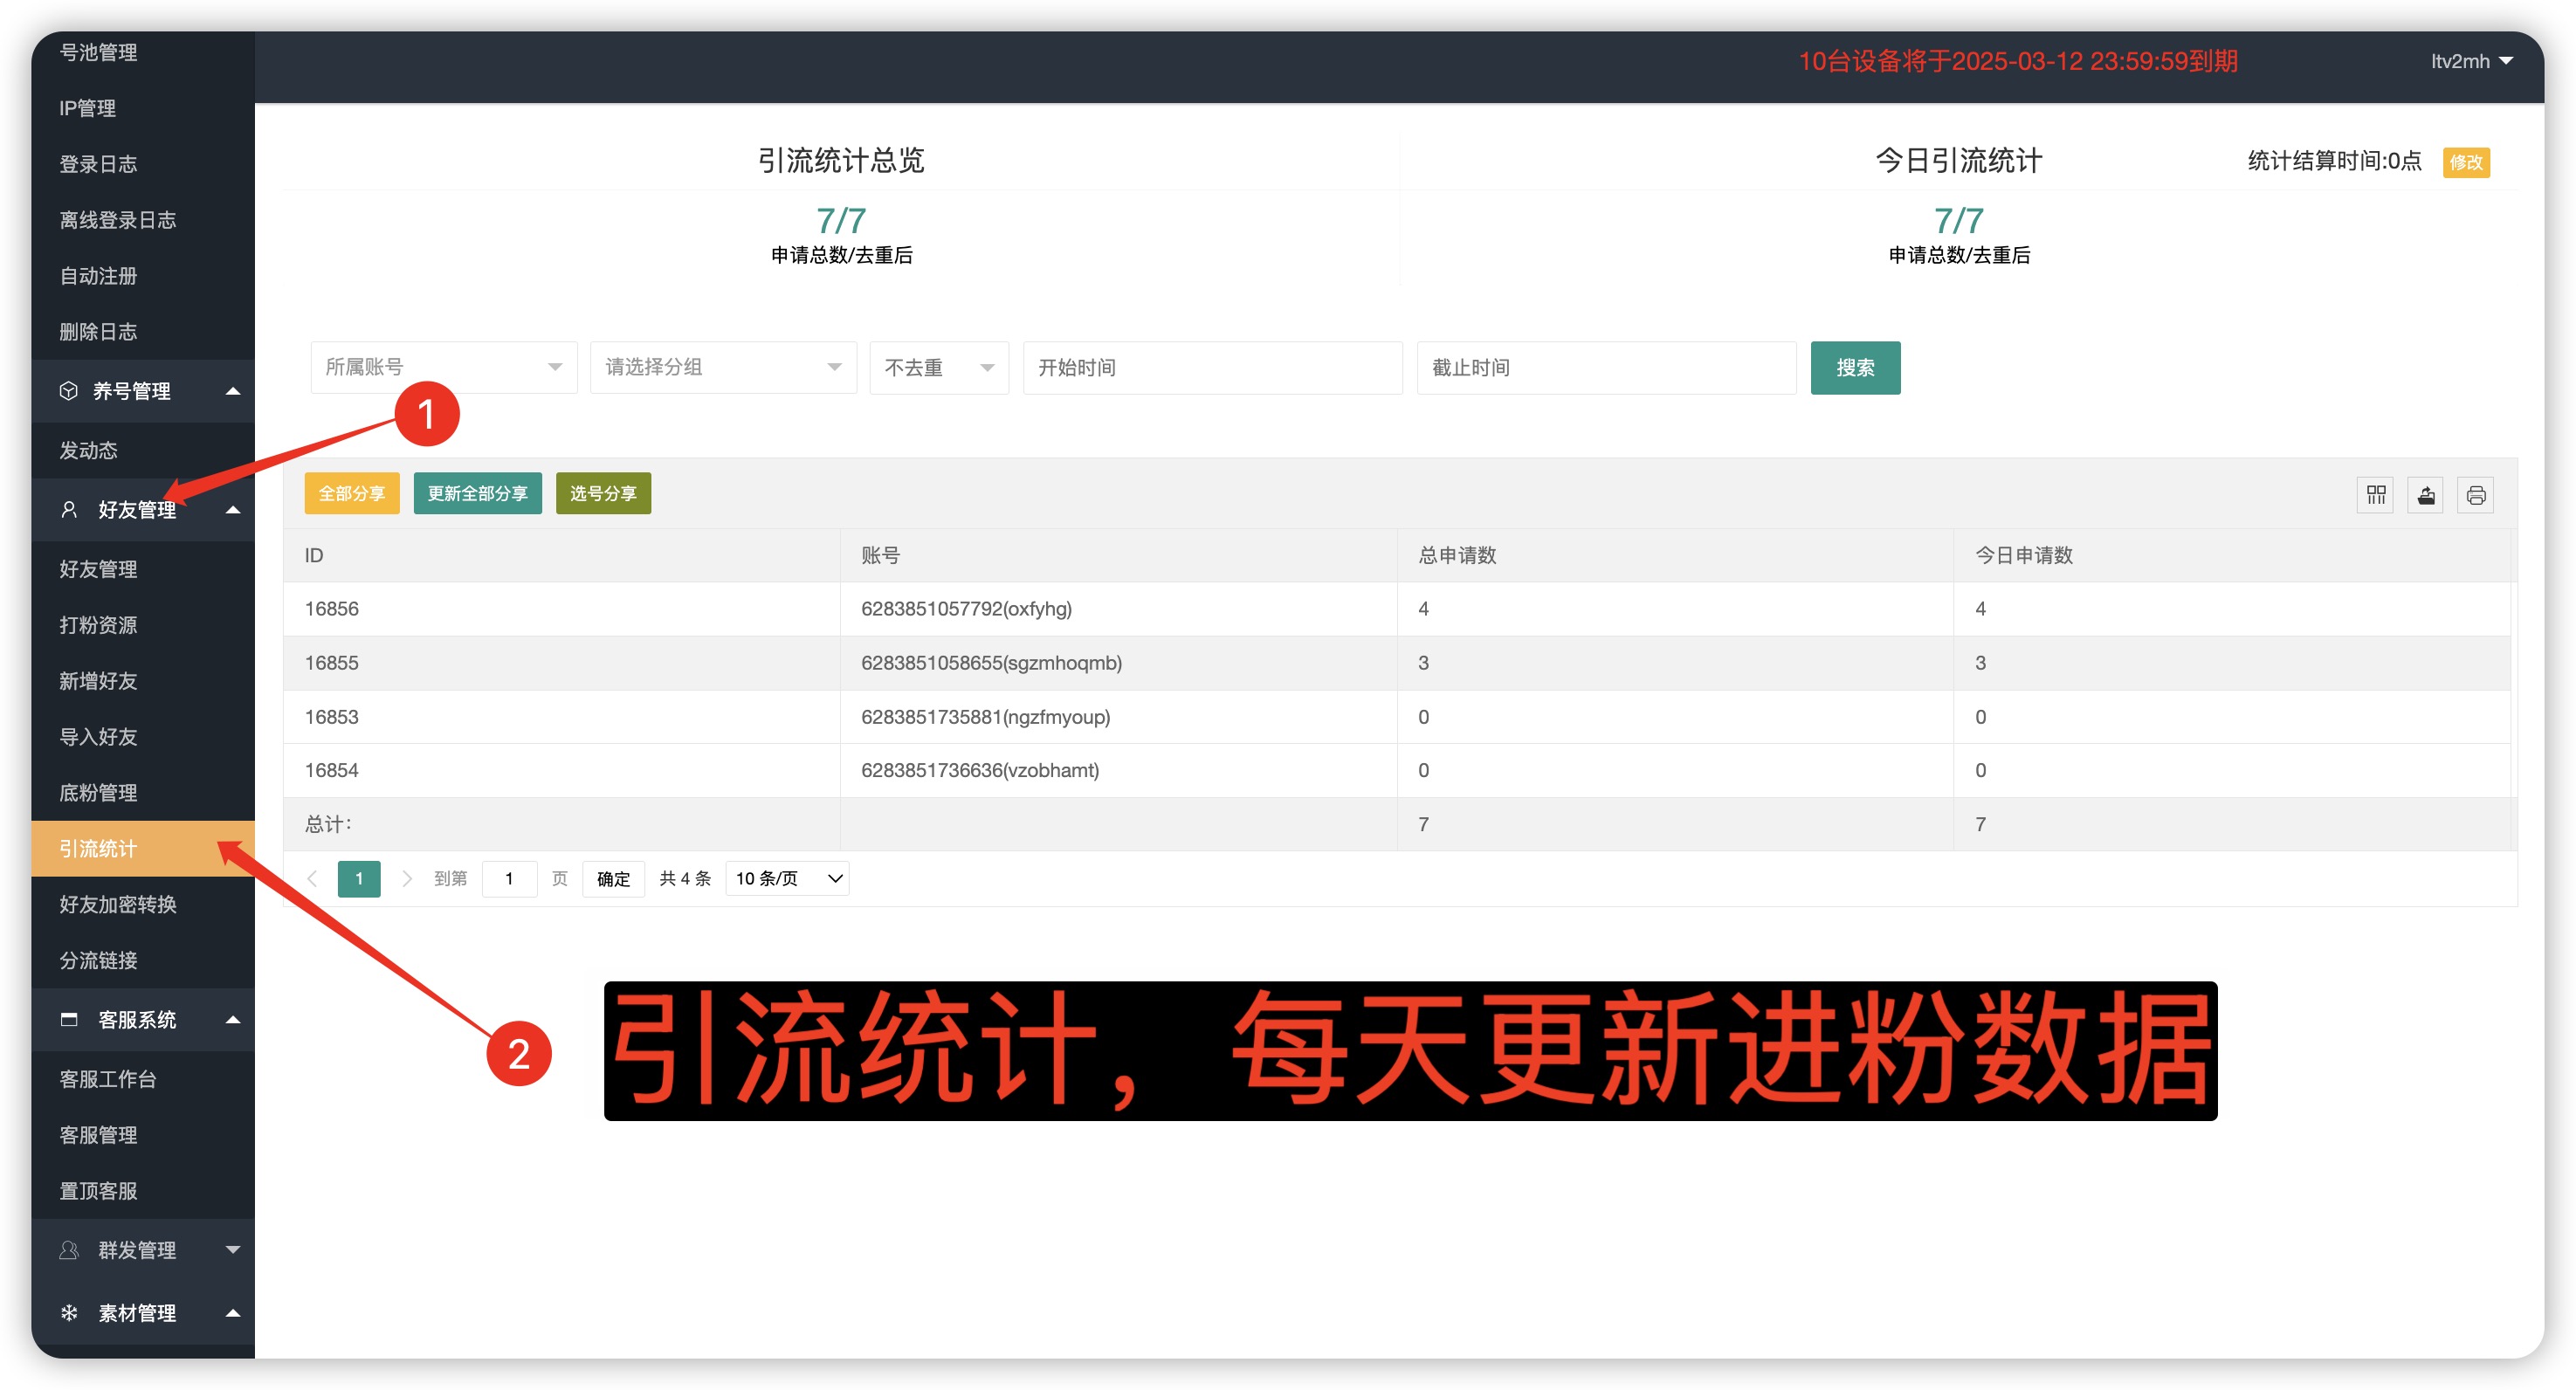Click the 素材管理 snowflake icon
Screen dimensions: 2576x1390
tap(68, 1312)
